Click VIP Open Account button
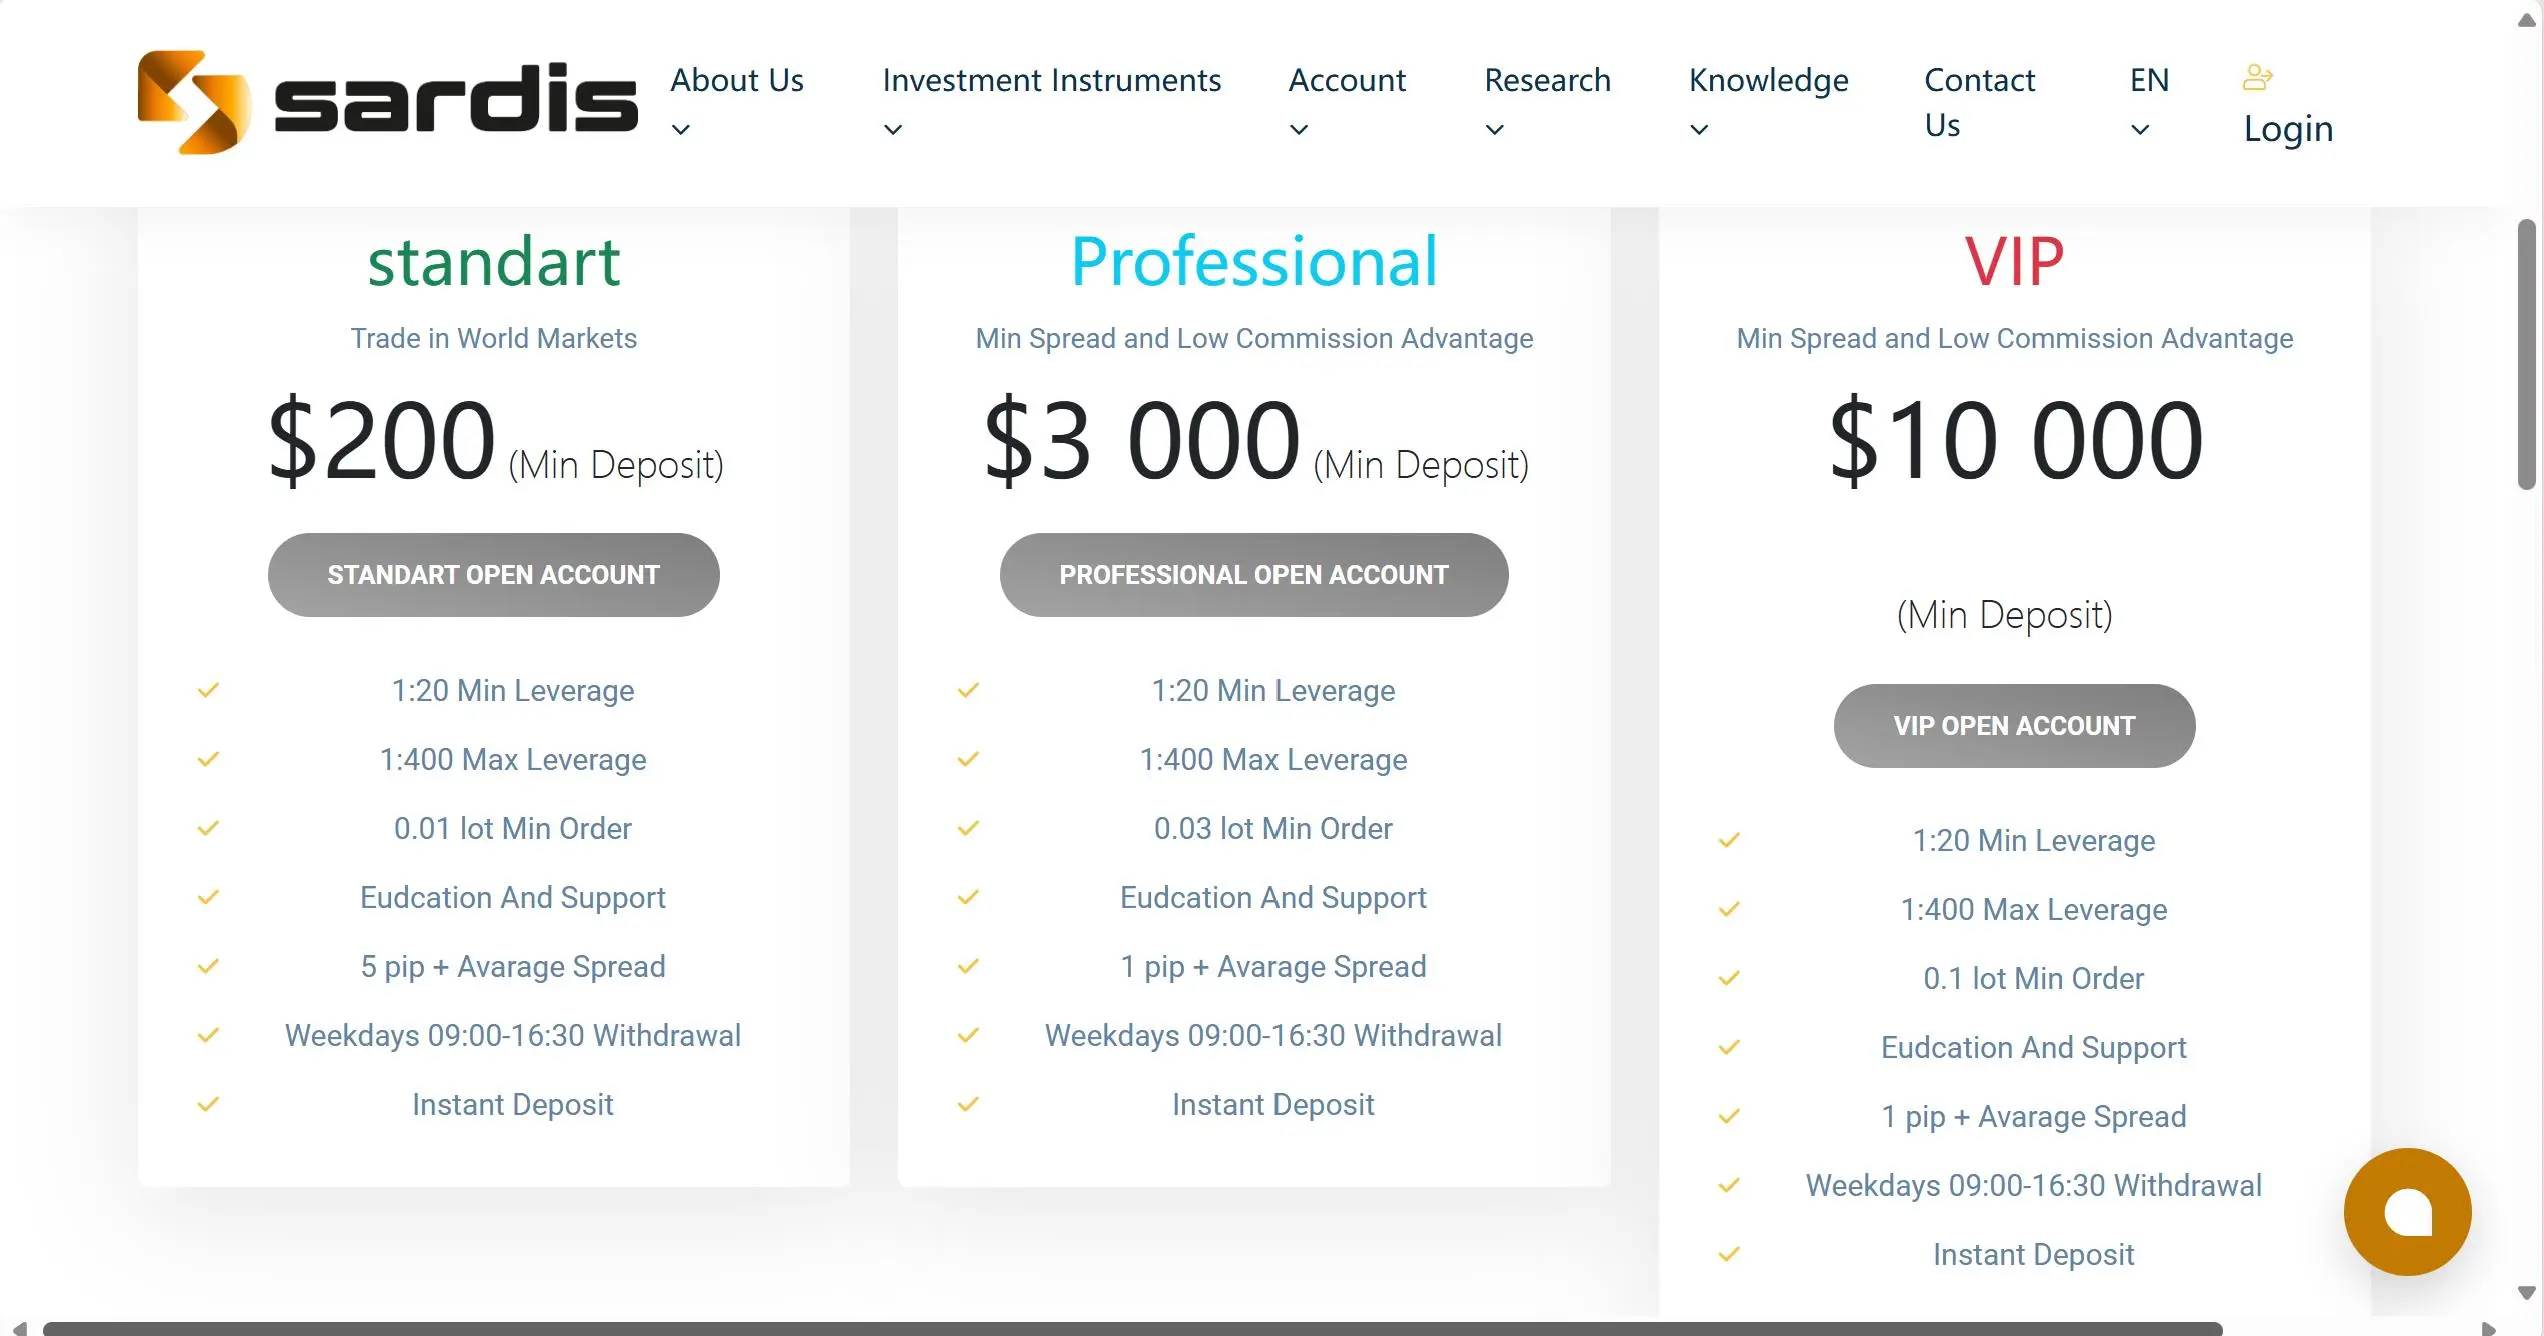 coord(2015,726)
